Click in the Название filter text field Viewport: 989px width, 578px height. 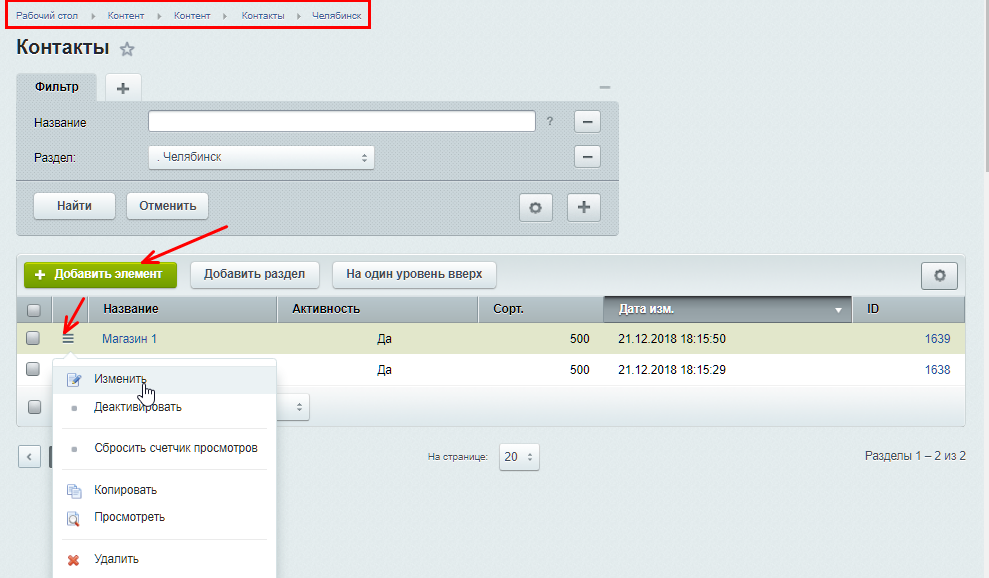[342, 122]
